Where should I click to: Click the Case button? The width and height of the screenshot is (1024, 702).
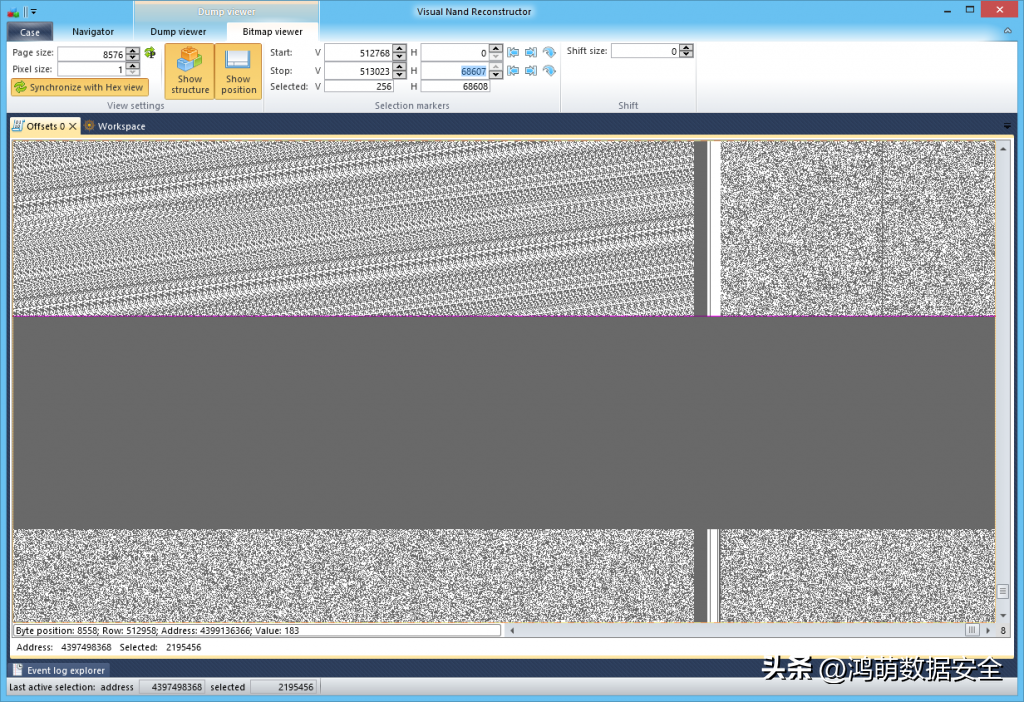pyautogui.click(x=29, y=31)
